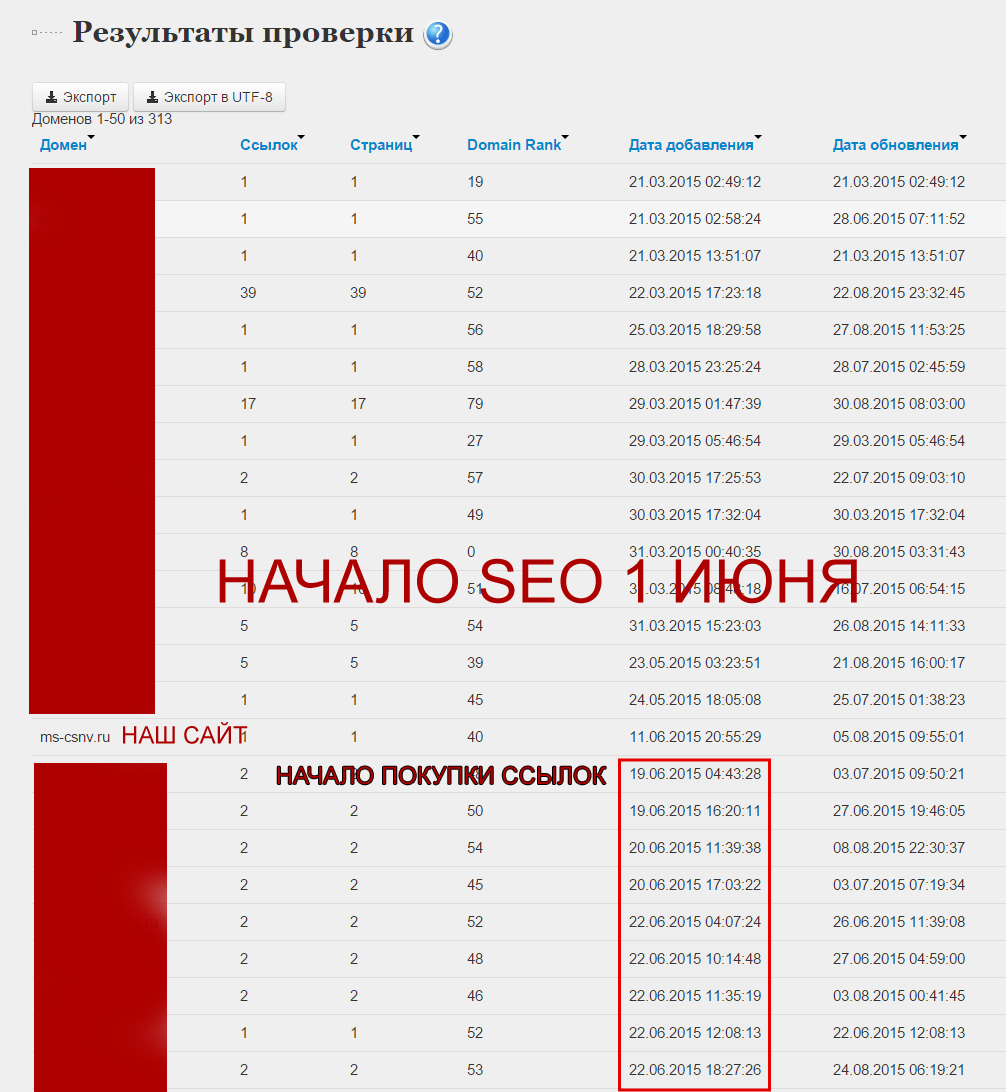1006x1092 pixels.
Task: Select update date 08.08.2015 22:30:37
Action: (899, 848)
